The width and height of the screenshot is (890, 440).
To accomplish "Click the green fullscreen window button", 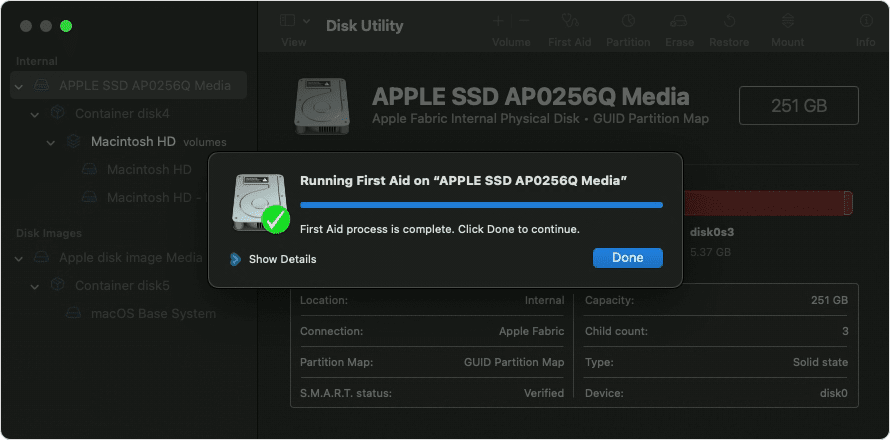I will pyautogui.click(x=66, y=25).
